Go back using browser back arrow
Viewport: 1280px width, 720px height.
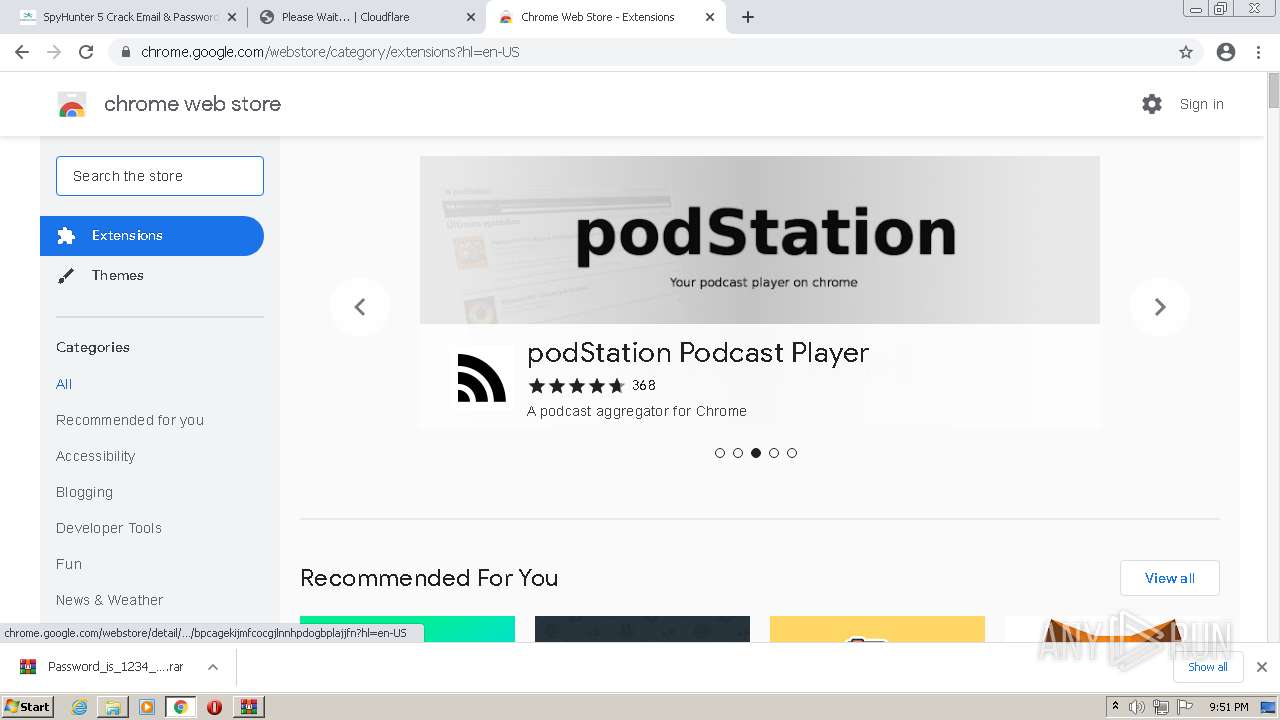tap(22, 52)
